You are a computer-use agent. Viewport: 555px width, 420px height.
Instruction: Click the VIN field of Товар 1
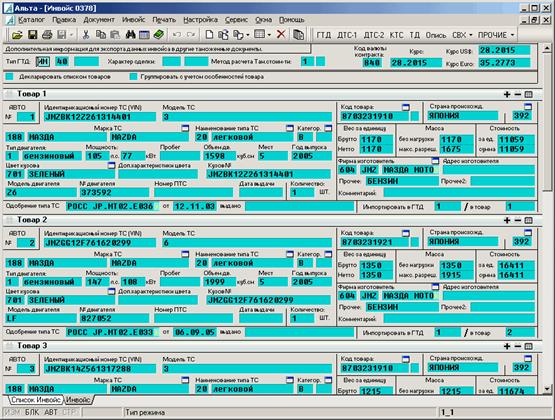tap(100, 117)
